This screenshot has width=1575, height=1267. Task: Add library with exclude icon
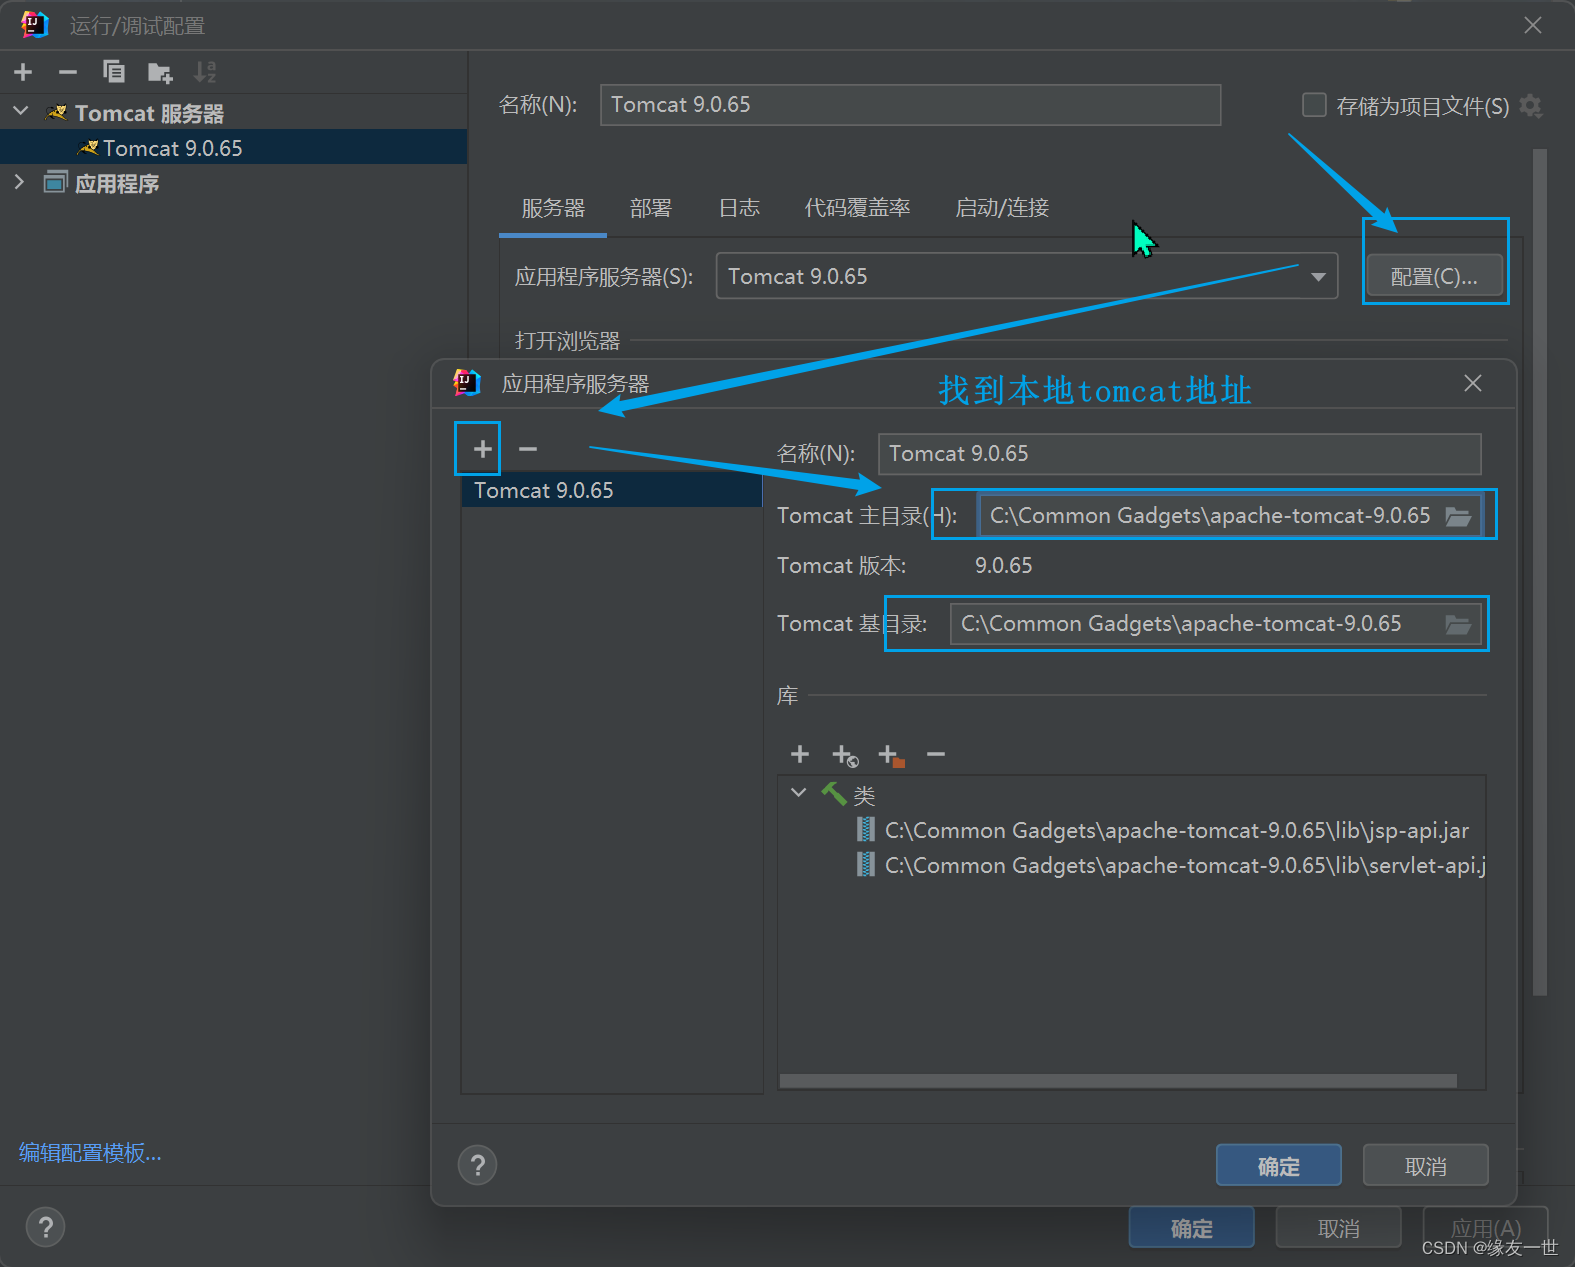pos(891,755)
